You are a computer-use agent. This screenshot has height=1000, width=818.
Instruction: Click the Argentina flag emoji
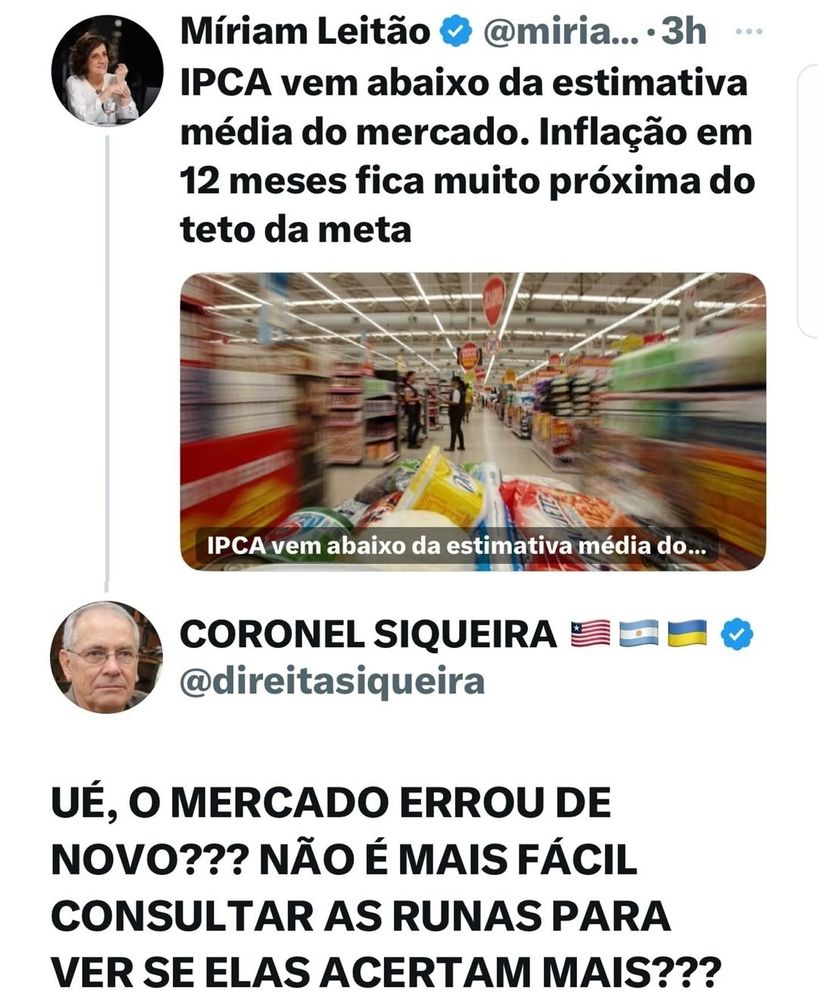click(639, 635)
